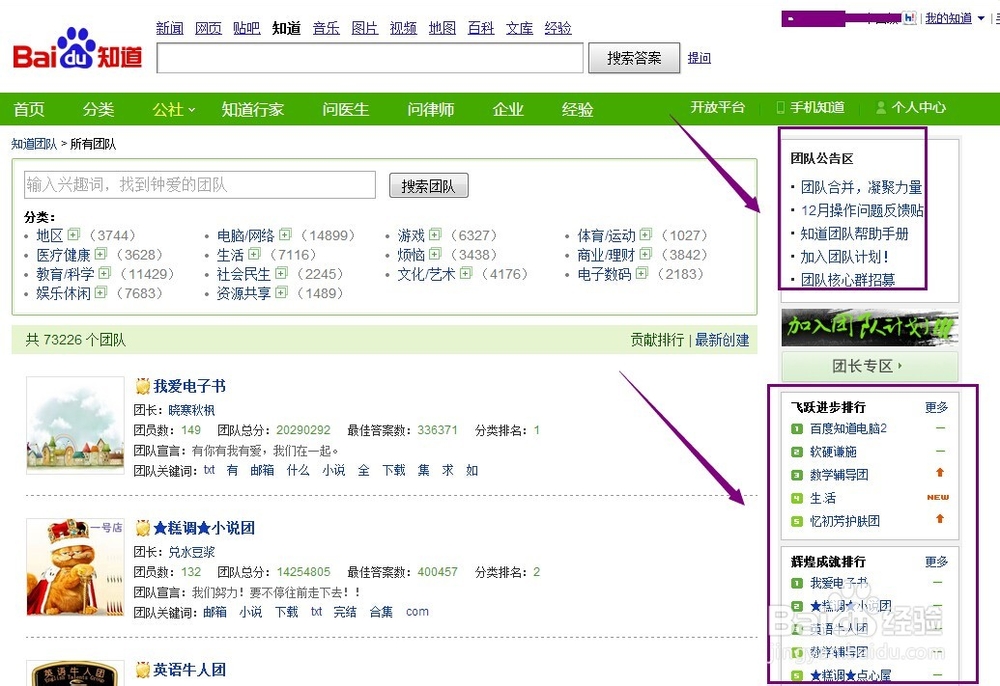Click 知道团队 breadcrumb link
The image size is (1000, 686).
click(34, 144)
